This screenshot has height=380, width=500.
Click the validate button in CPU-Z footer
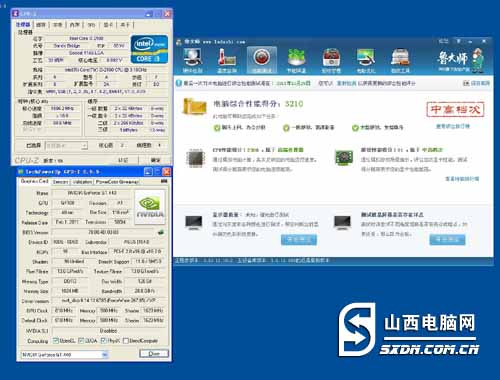point(123,160)
